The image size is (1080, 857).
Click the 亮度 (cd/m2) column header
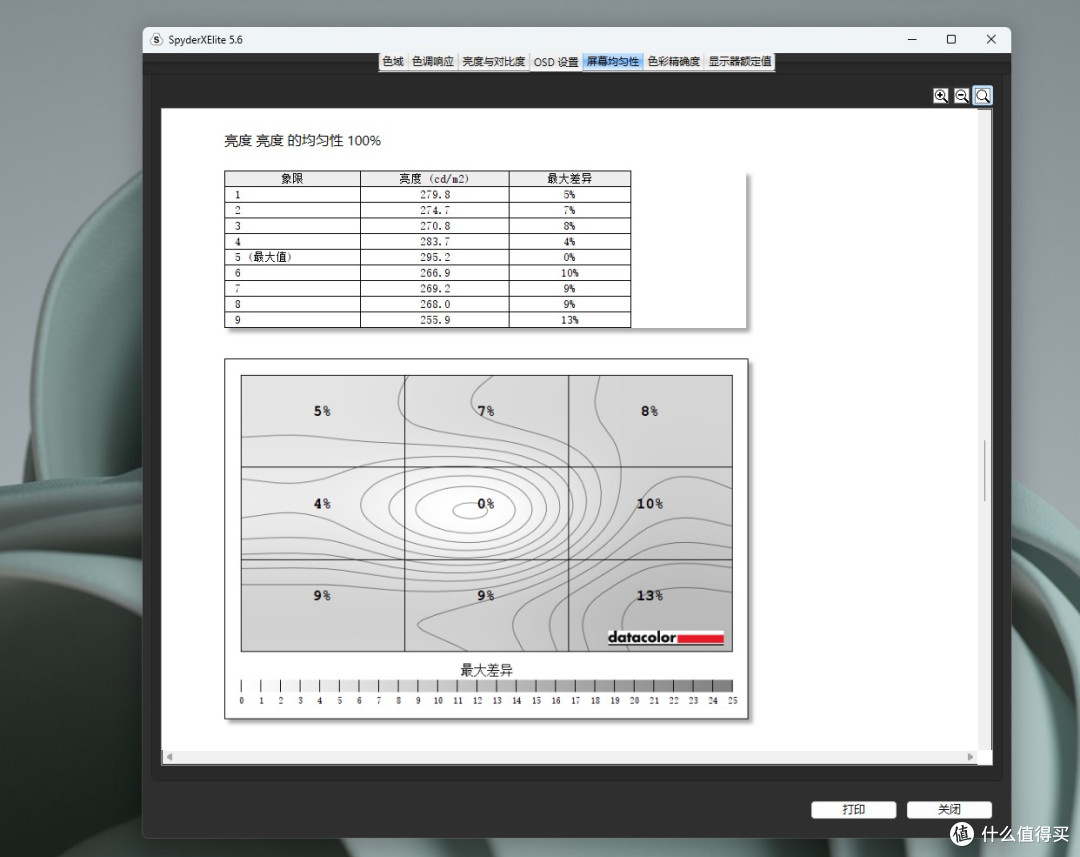click(435, 178)
